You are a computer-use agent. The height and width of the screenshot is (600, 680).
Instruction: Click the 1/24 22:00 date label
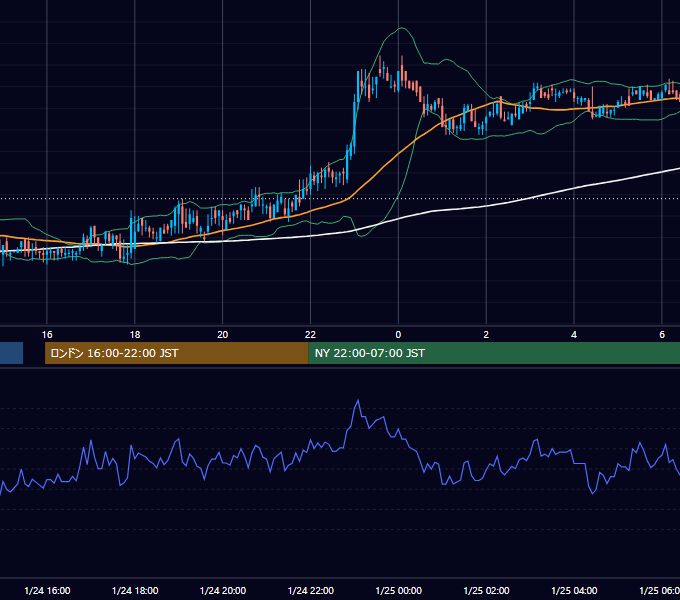(x=311, y=590)
